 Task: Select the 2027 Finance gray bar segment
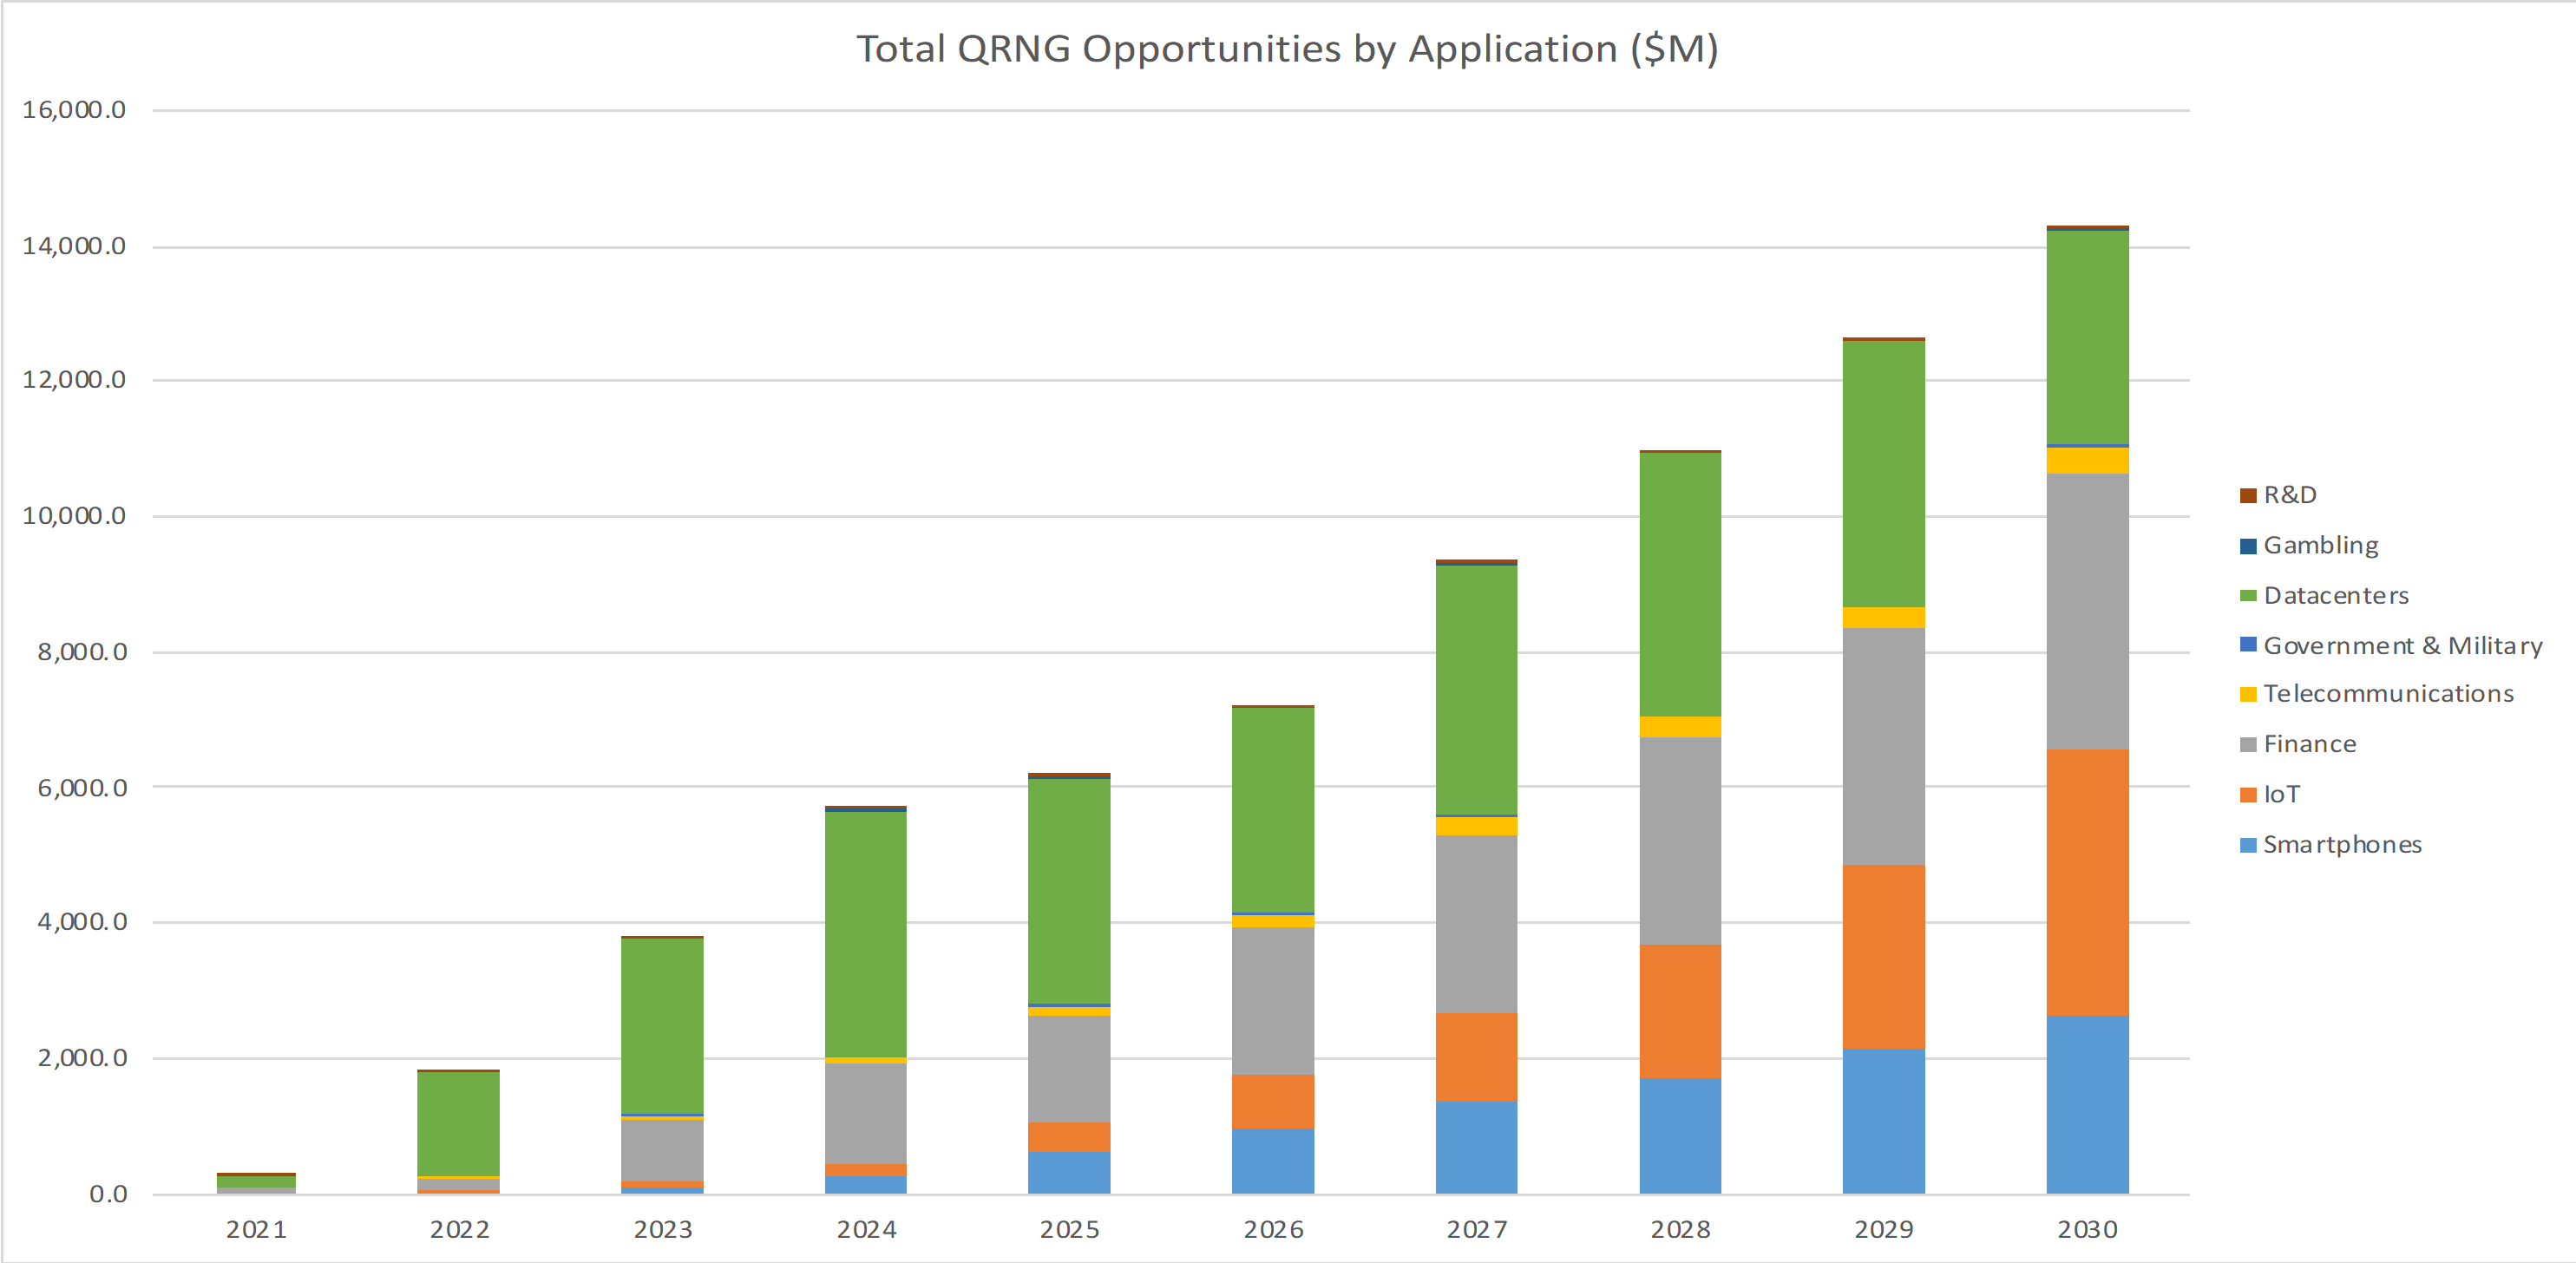(1477, 925)
